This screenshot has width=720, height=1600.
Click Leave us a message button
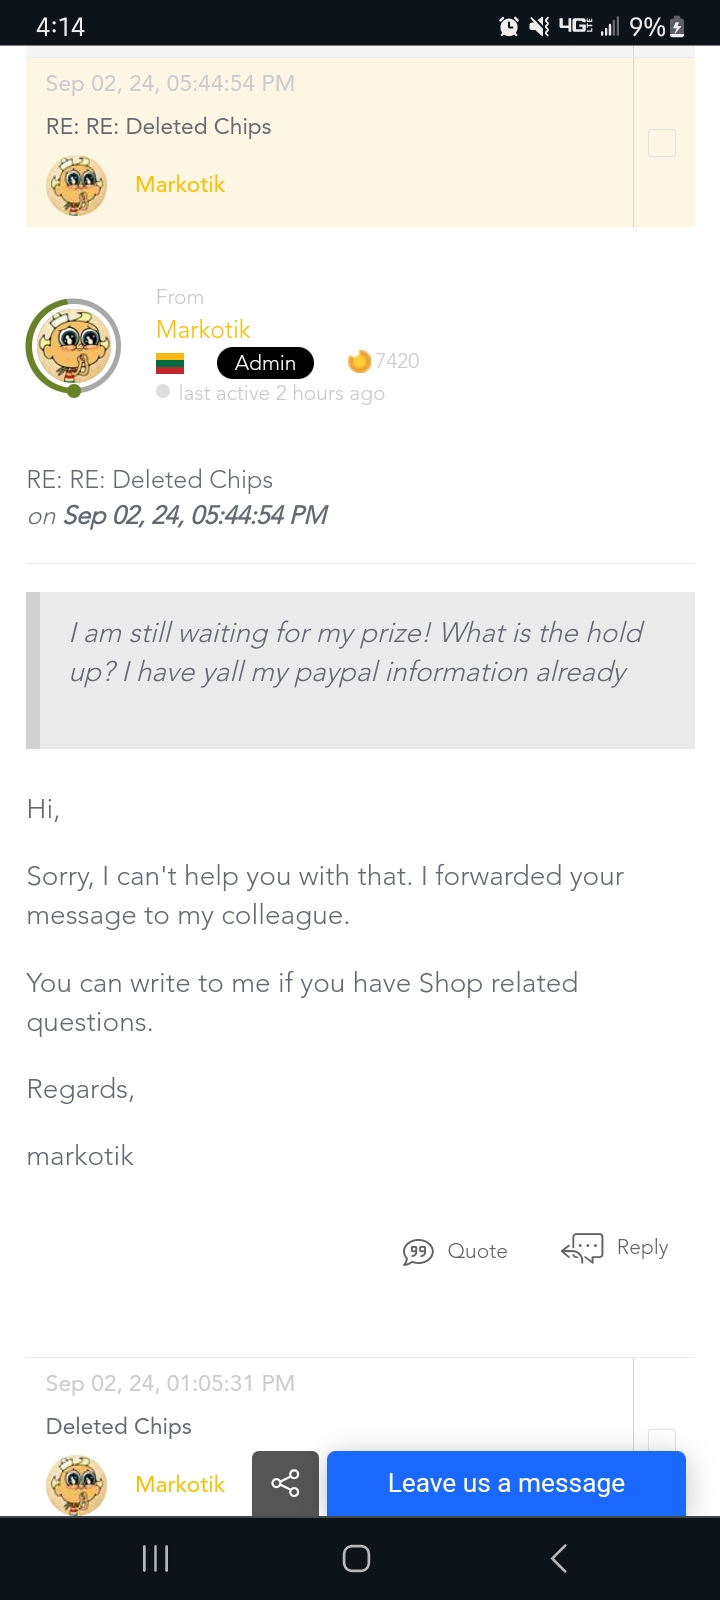(506, 1483)
